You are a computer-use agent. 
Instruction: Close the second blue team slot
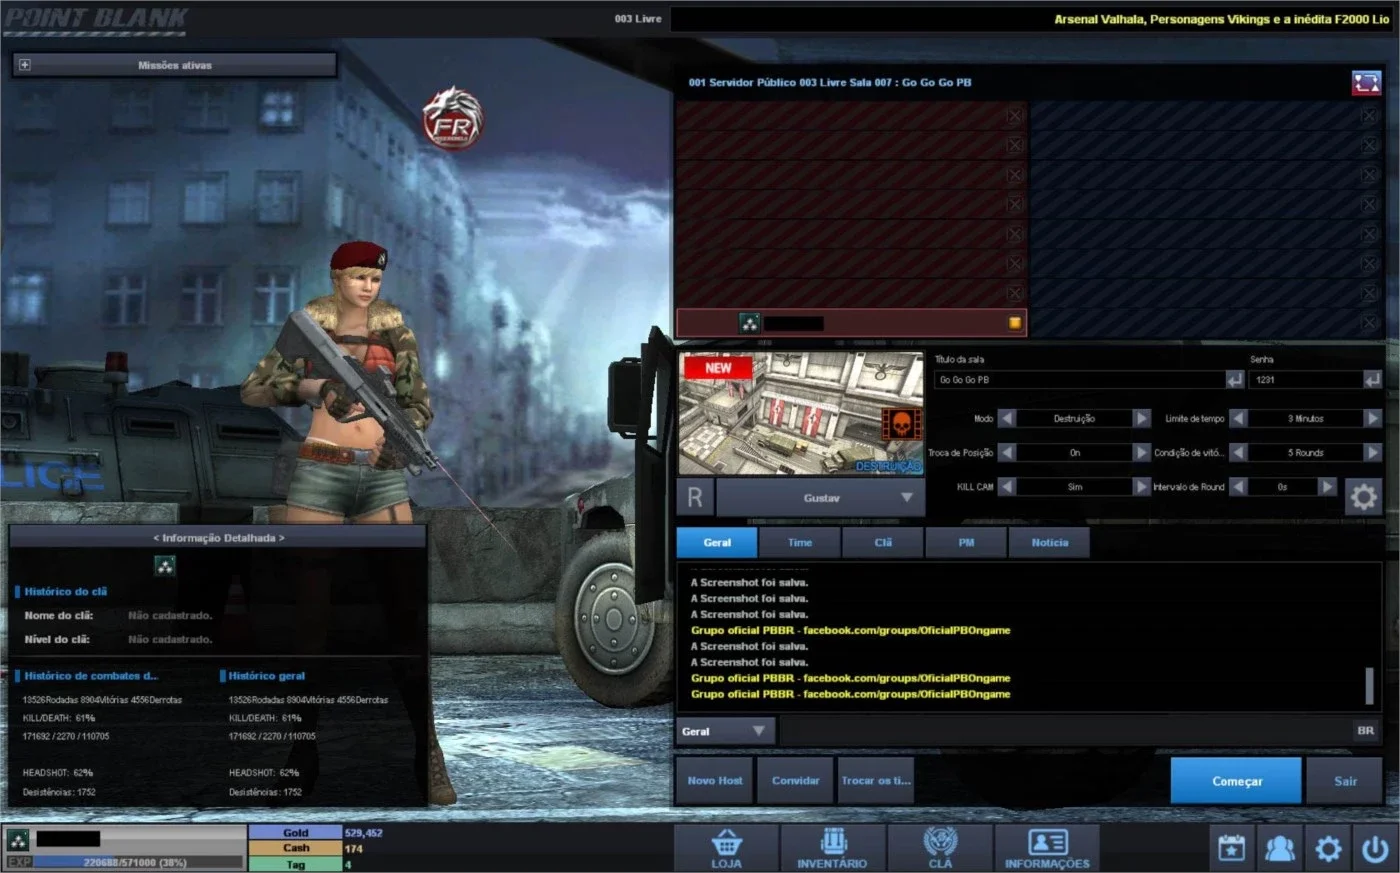(x=1369, y=145)
